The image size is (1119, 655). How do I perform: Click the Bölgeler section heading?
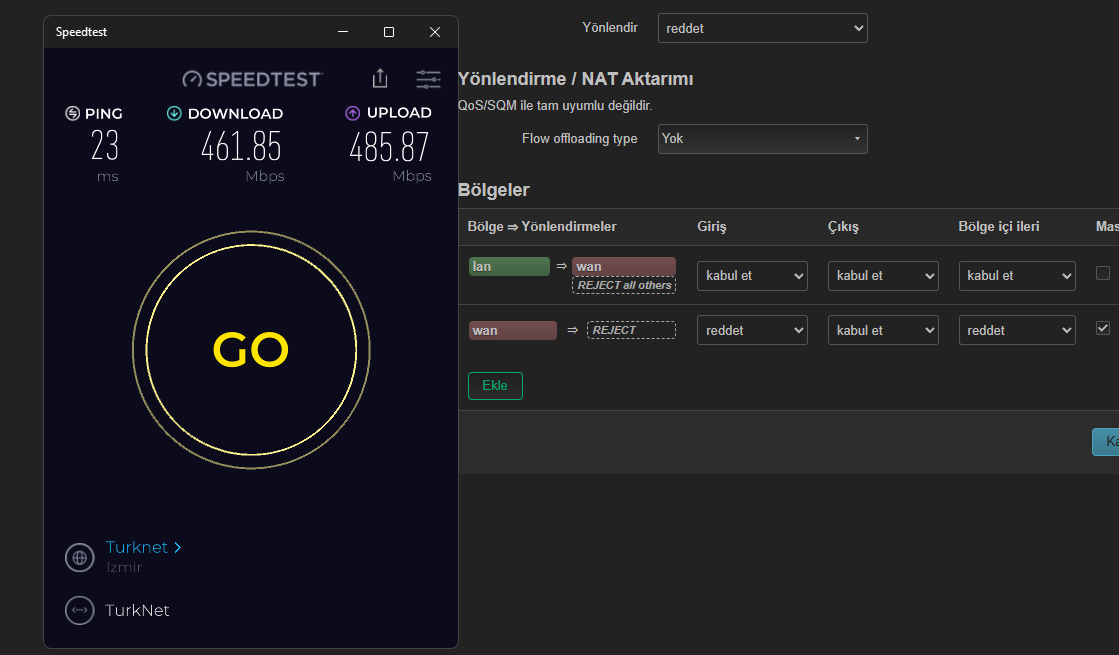tap(494, 191)
